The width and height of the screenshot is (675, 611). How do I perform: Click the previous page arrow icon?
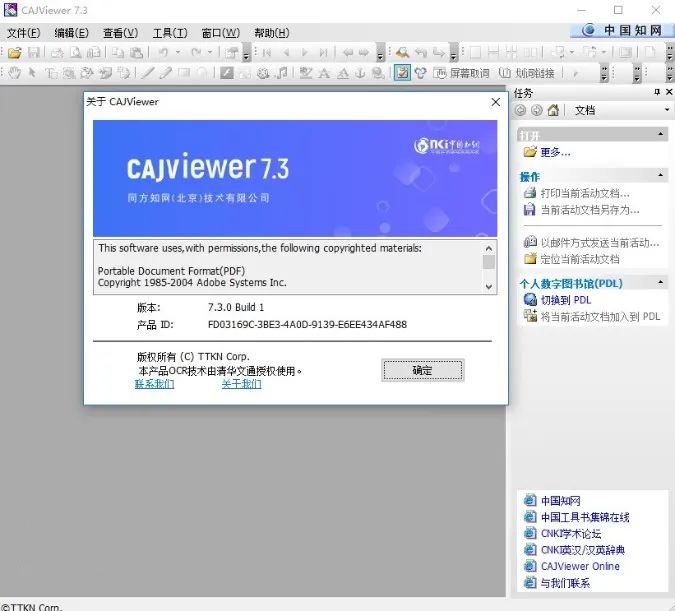(286, 53)
